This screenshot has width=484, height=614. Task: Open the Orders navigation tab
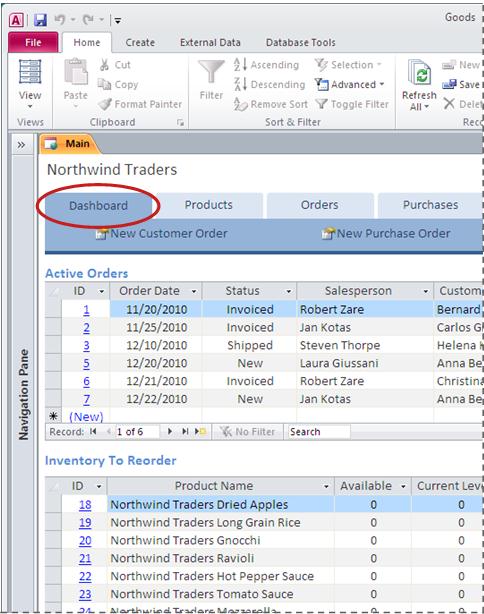pos(319,205)
